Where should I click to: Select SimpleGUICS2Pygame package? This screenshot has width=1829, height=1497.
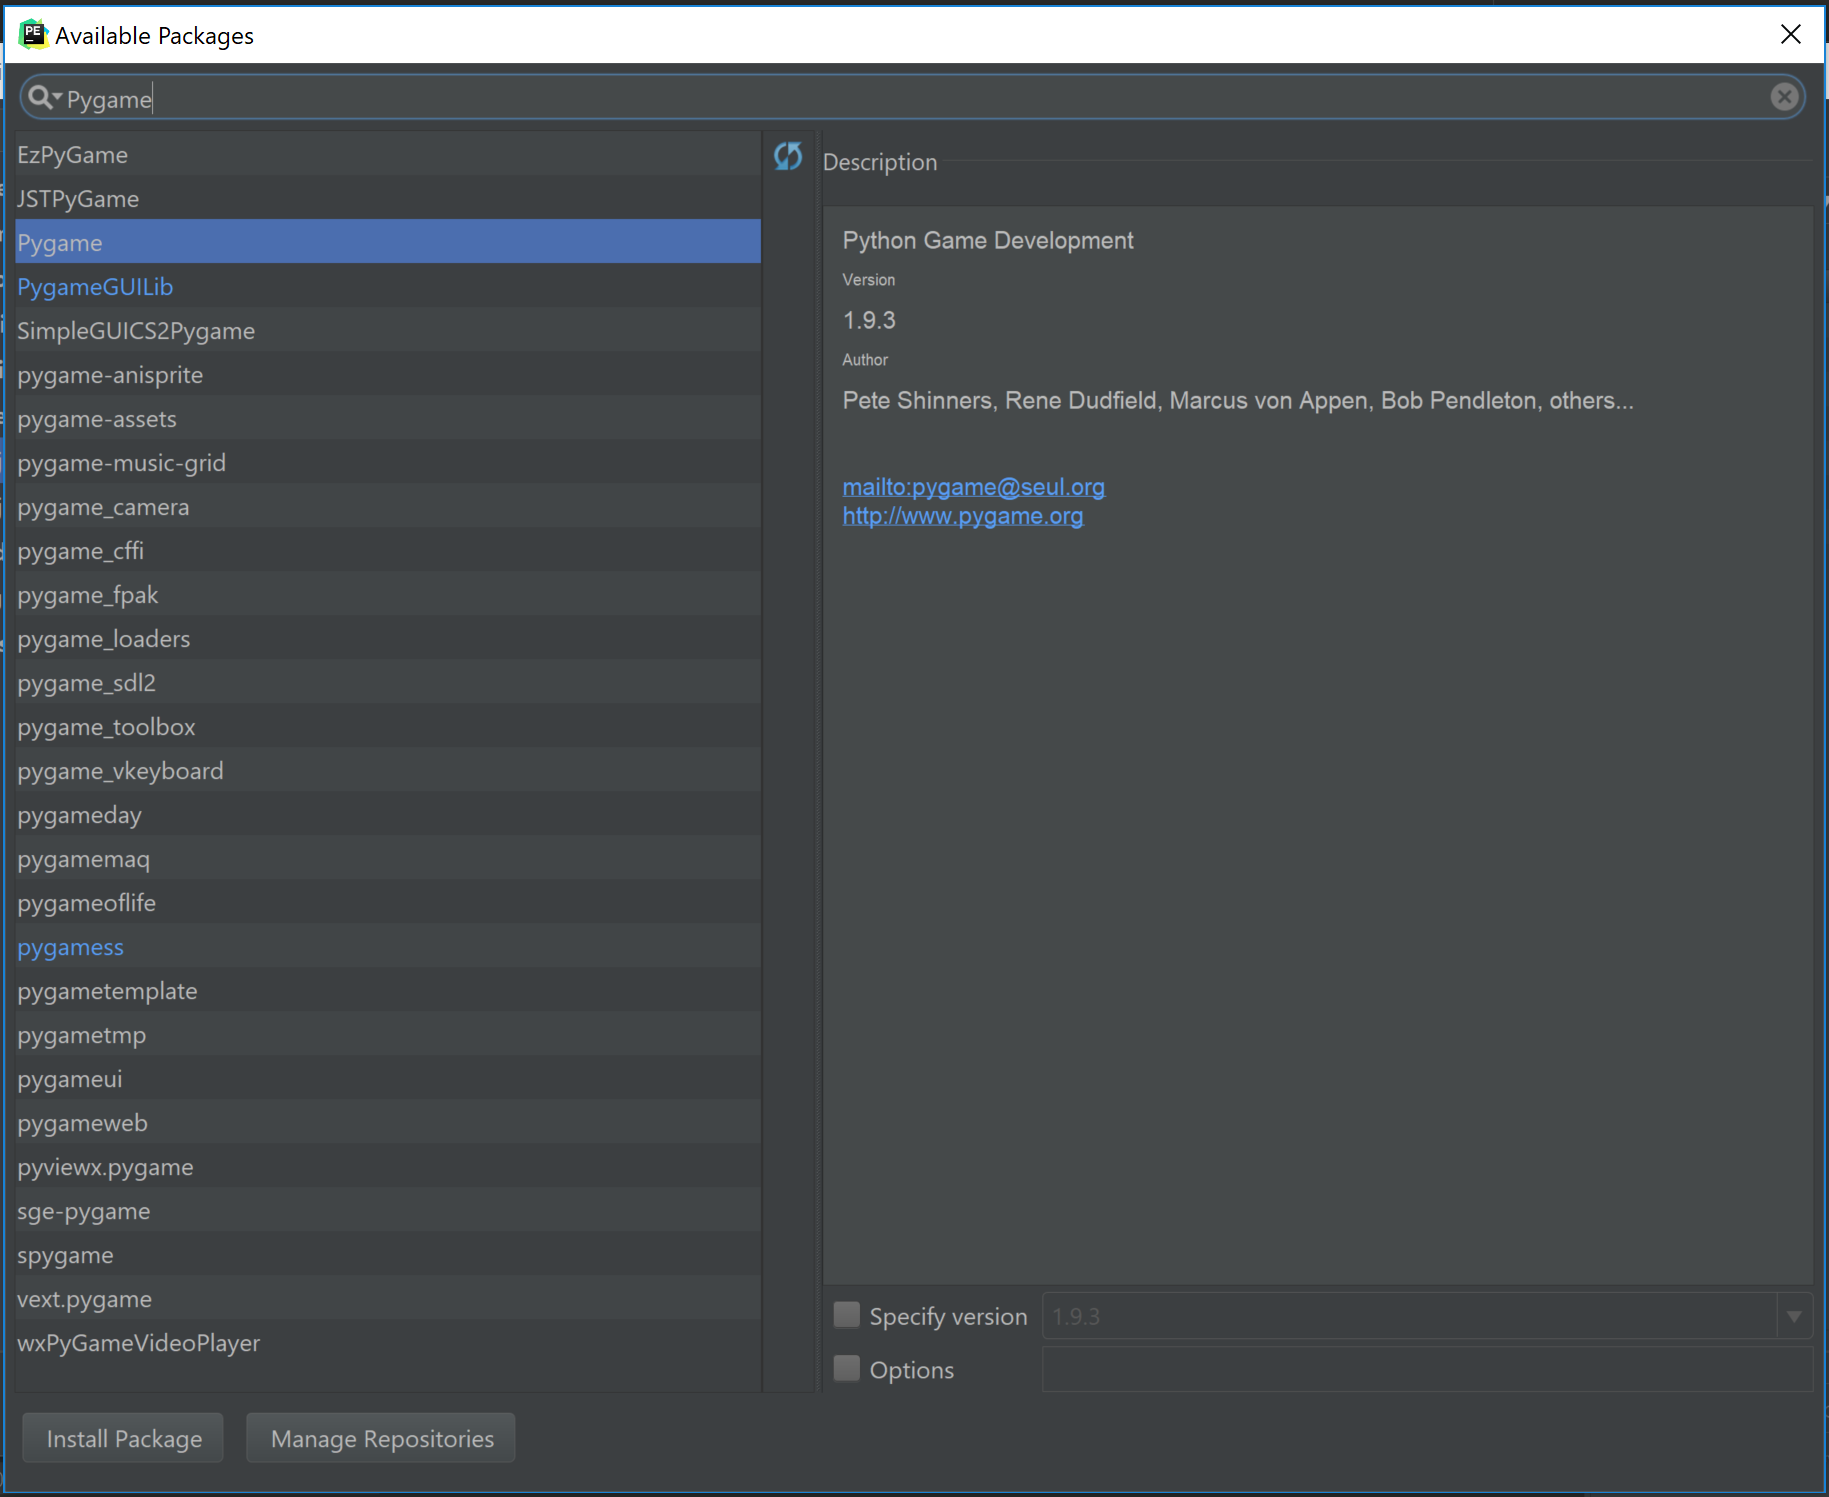[x=388, y=331]
